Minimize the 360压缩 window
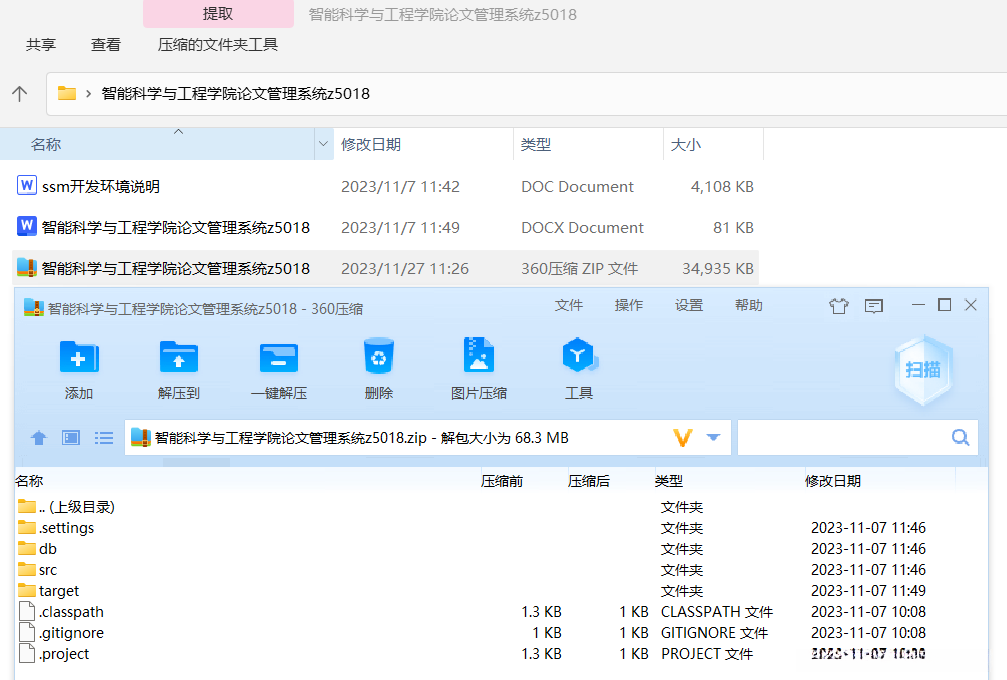Screen dimensions: 1007x680 918,305
